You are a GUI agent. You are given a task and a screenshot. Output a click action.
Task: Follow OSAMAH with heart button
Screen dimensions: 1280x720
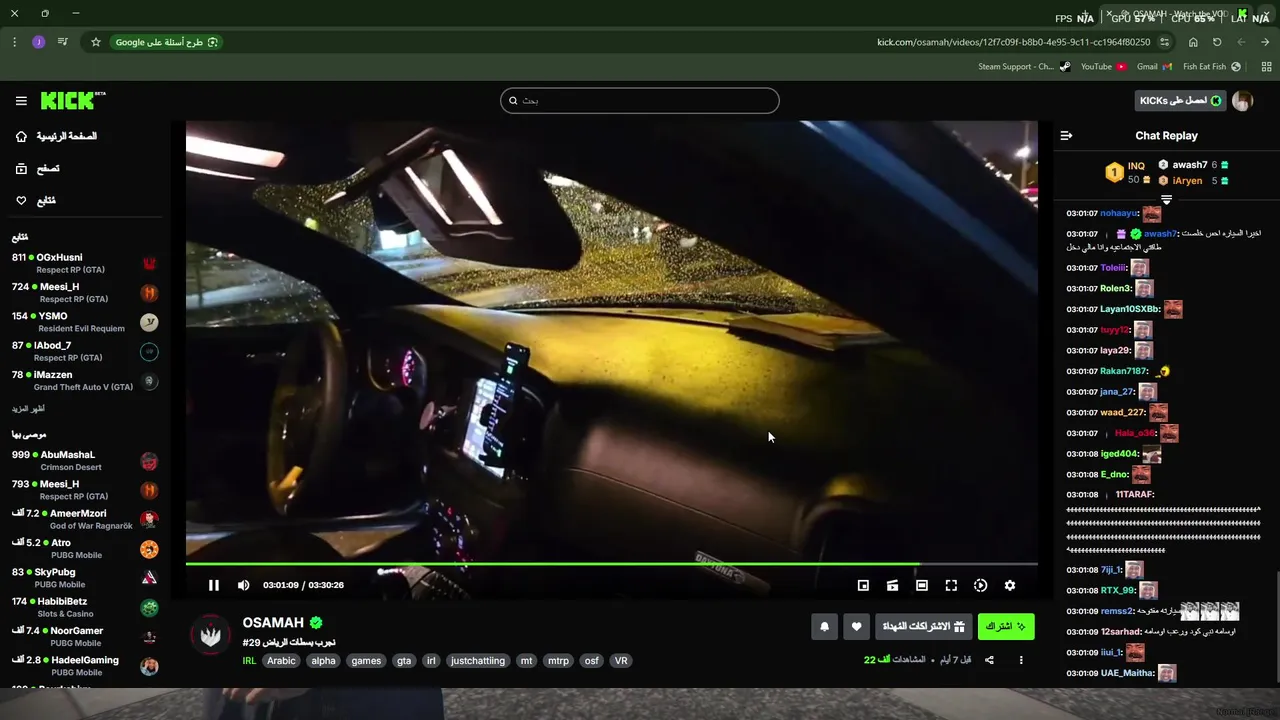tap(856, 627)
